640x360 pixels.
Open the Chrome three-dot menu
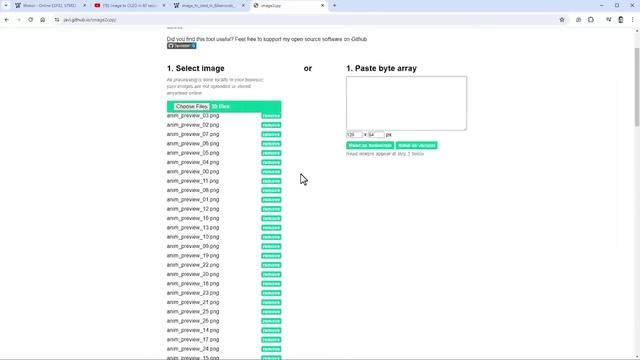tap(632, 20)
